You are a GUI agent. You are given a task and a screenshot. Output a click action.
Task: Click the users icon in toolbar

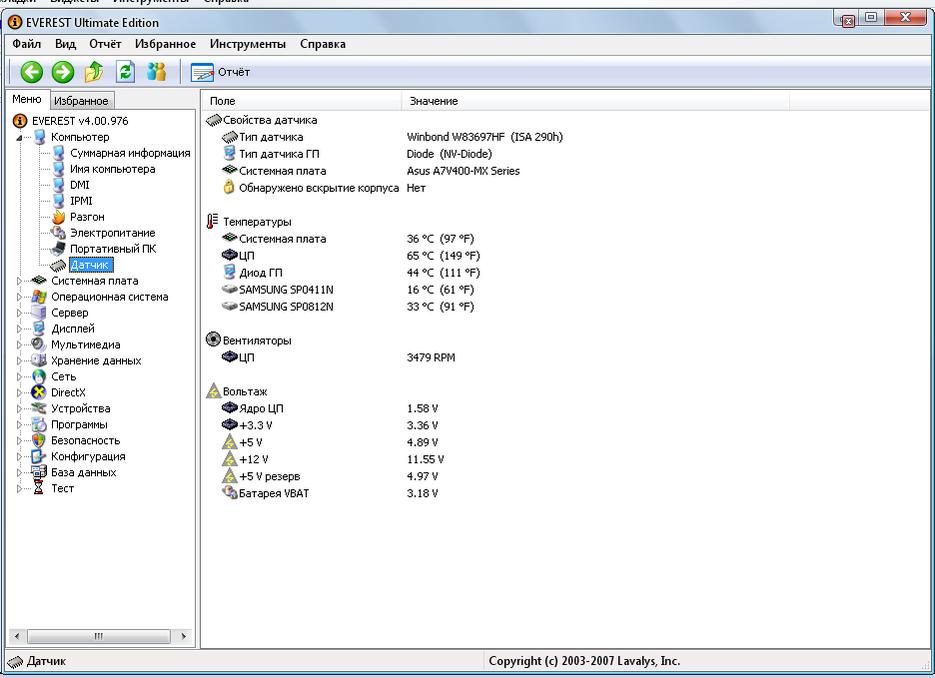[x=156, y=72]
